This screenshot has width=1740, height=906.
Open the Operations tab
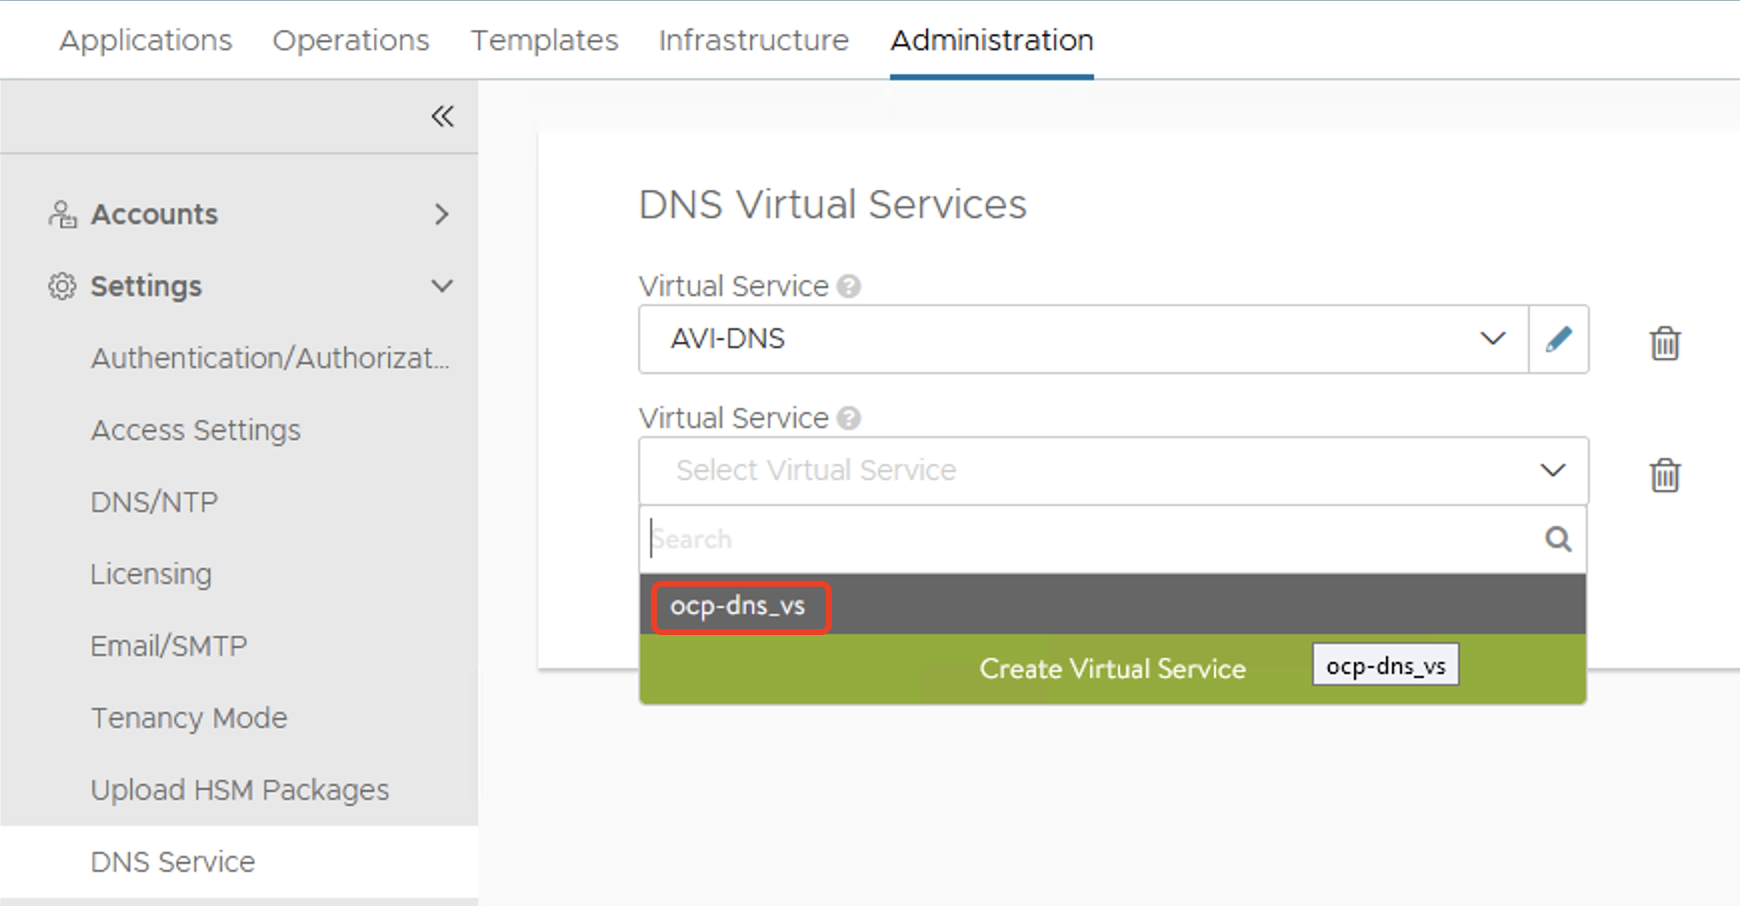351,40
